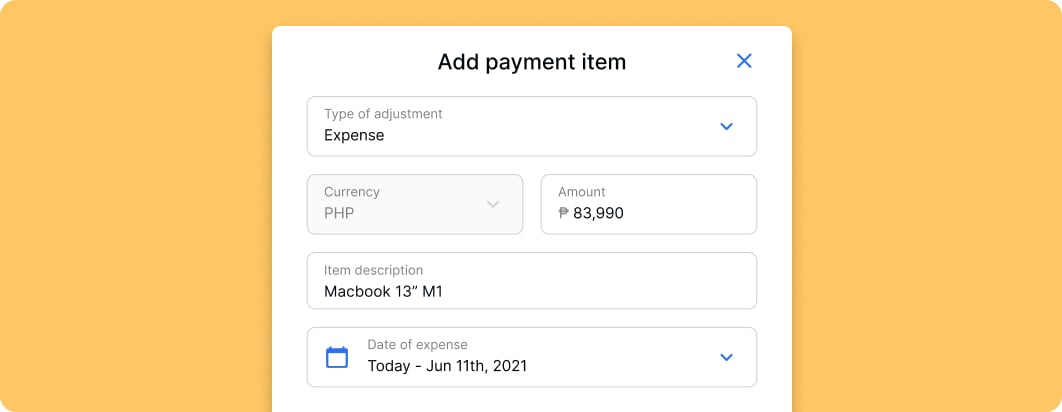Click the peso sign in Amount field
1062x412 pixels.
click(564, 213)
